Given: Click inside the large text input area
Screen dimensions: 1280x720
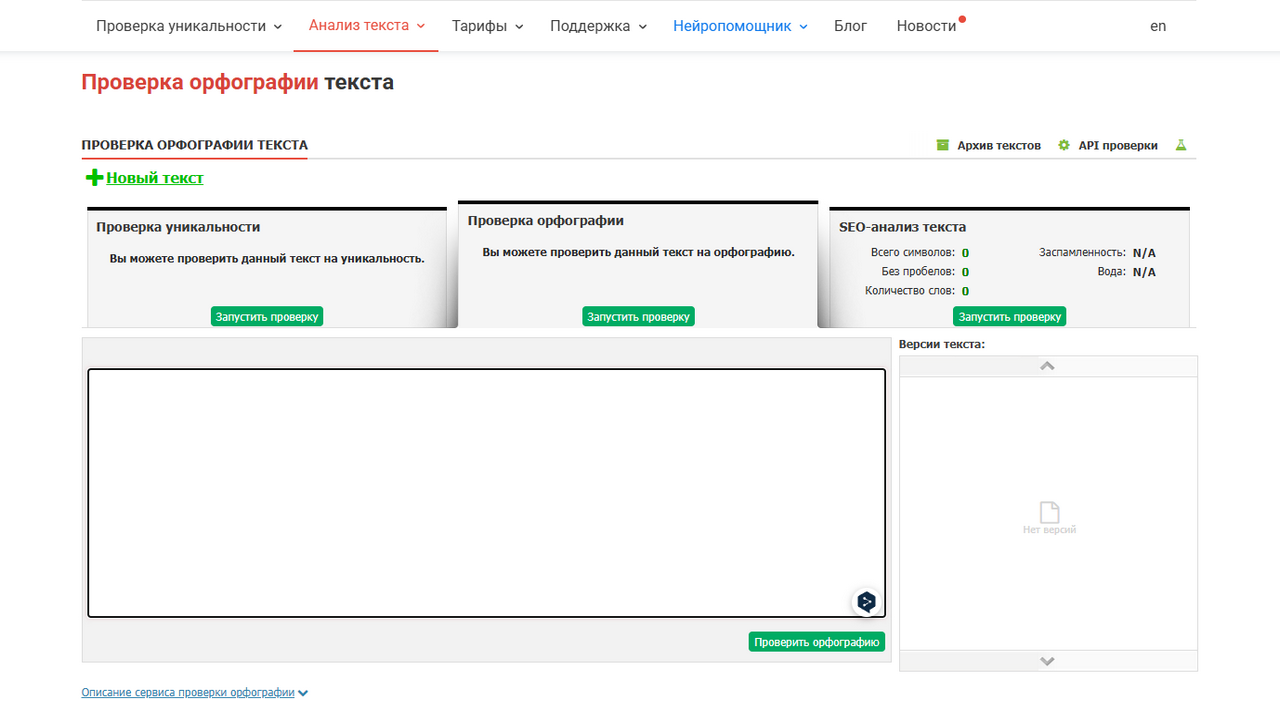Looking at the screenshot, I should point(486,493).
